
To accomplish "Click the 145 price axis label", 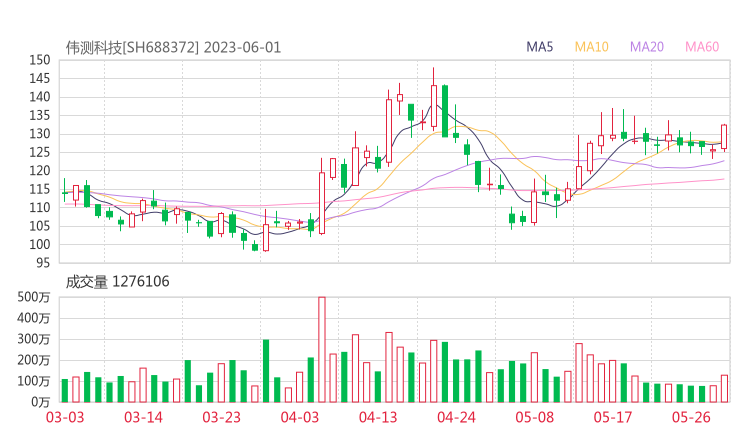I will pos(40,78).
